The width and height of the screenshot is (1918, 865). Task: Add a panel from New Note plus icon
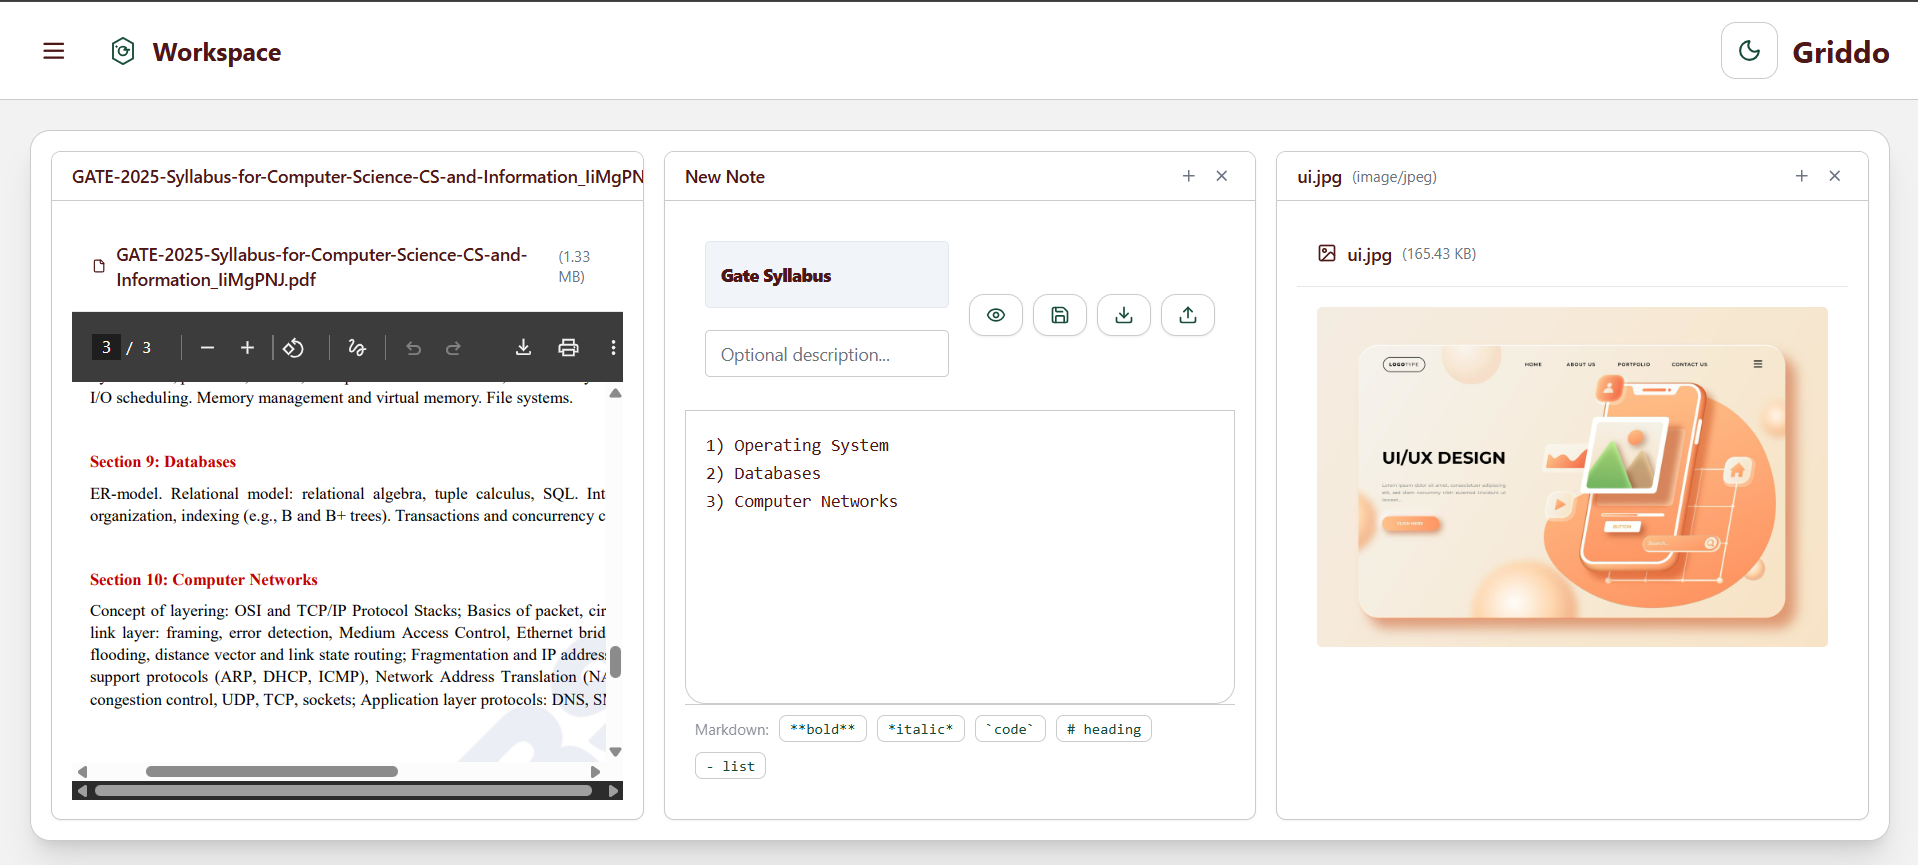tap(1189, 176)
